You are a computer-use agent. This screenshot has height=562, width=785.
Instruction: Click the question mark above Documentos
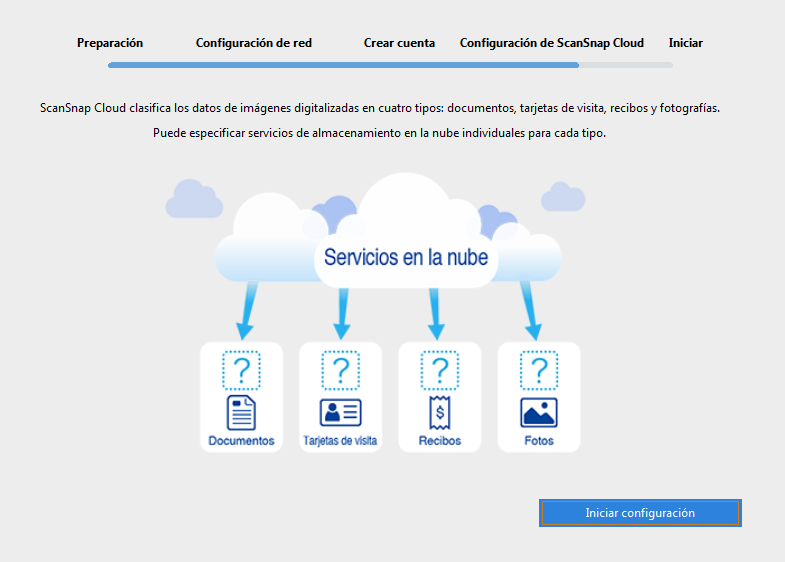(x=241, y=370)
